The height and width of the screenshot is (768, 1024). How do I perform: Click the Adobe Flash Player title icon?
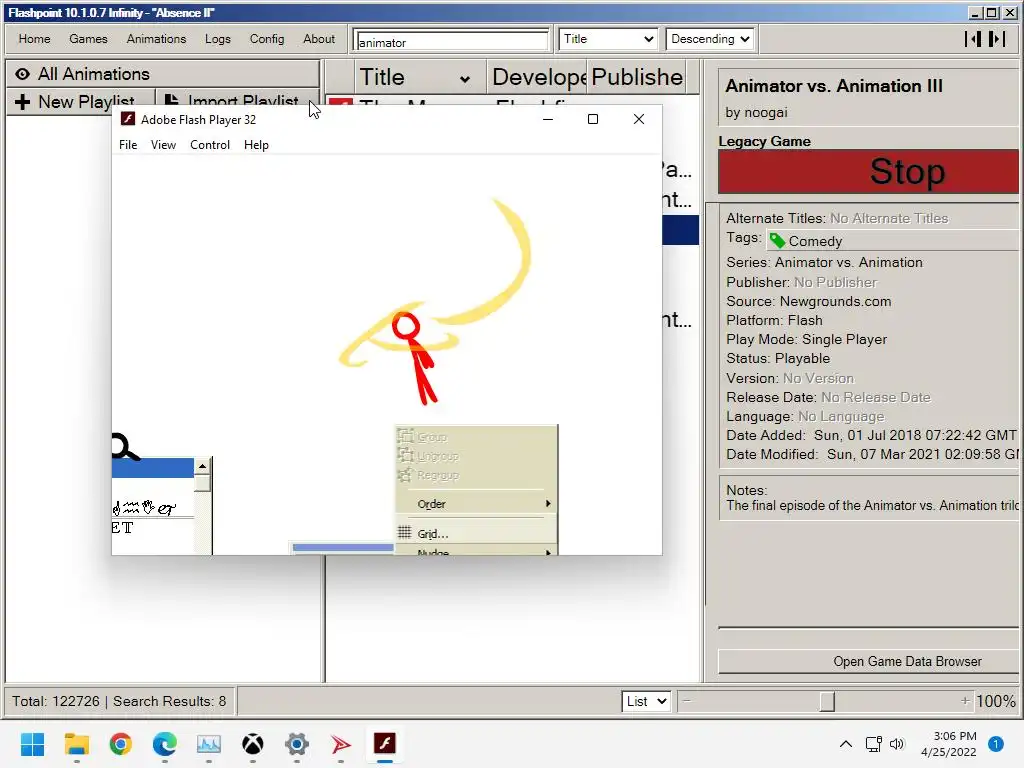pos(128,119)
